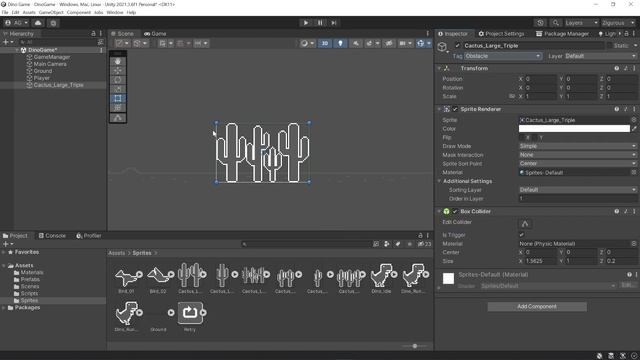
Task: Select the Bird_01 sprite asset
Action: click(x=127, y=279)
